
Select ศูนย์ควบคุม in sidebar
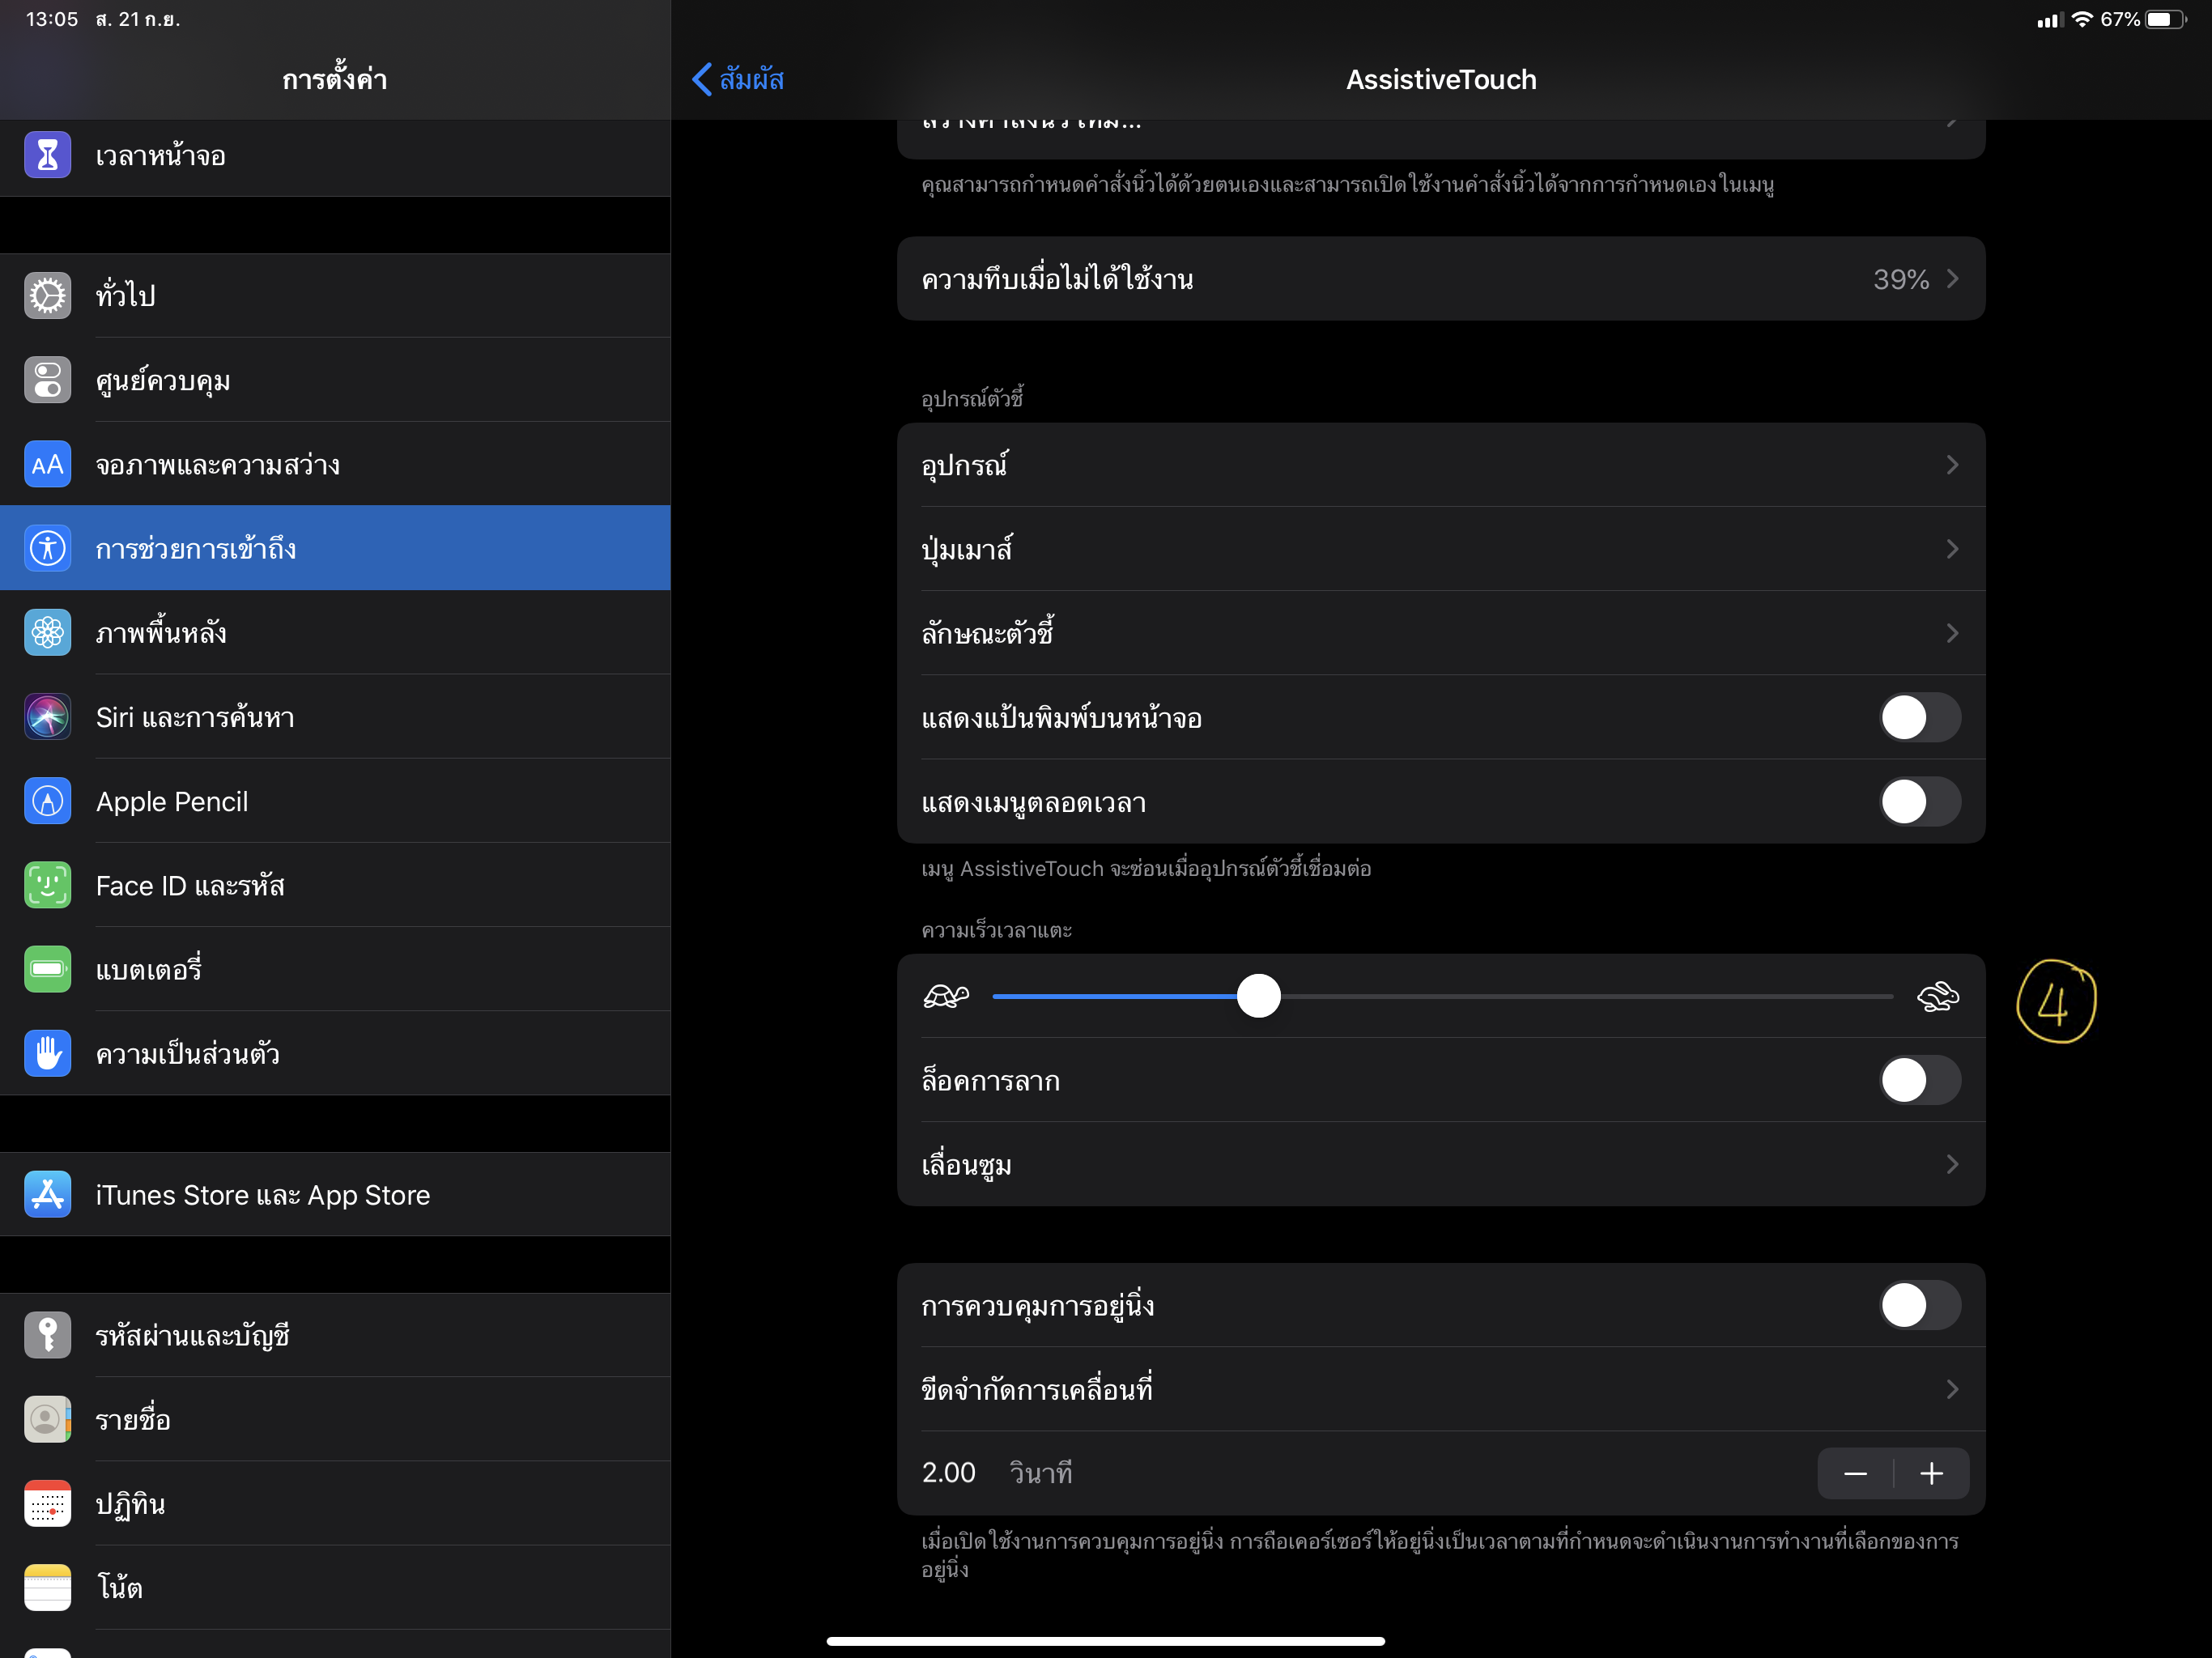[x=335, y=380]
